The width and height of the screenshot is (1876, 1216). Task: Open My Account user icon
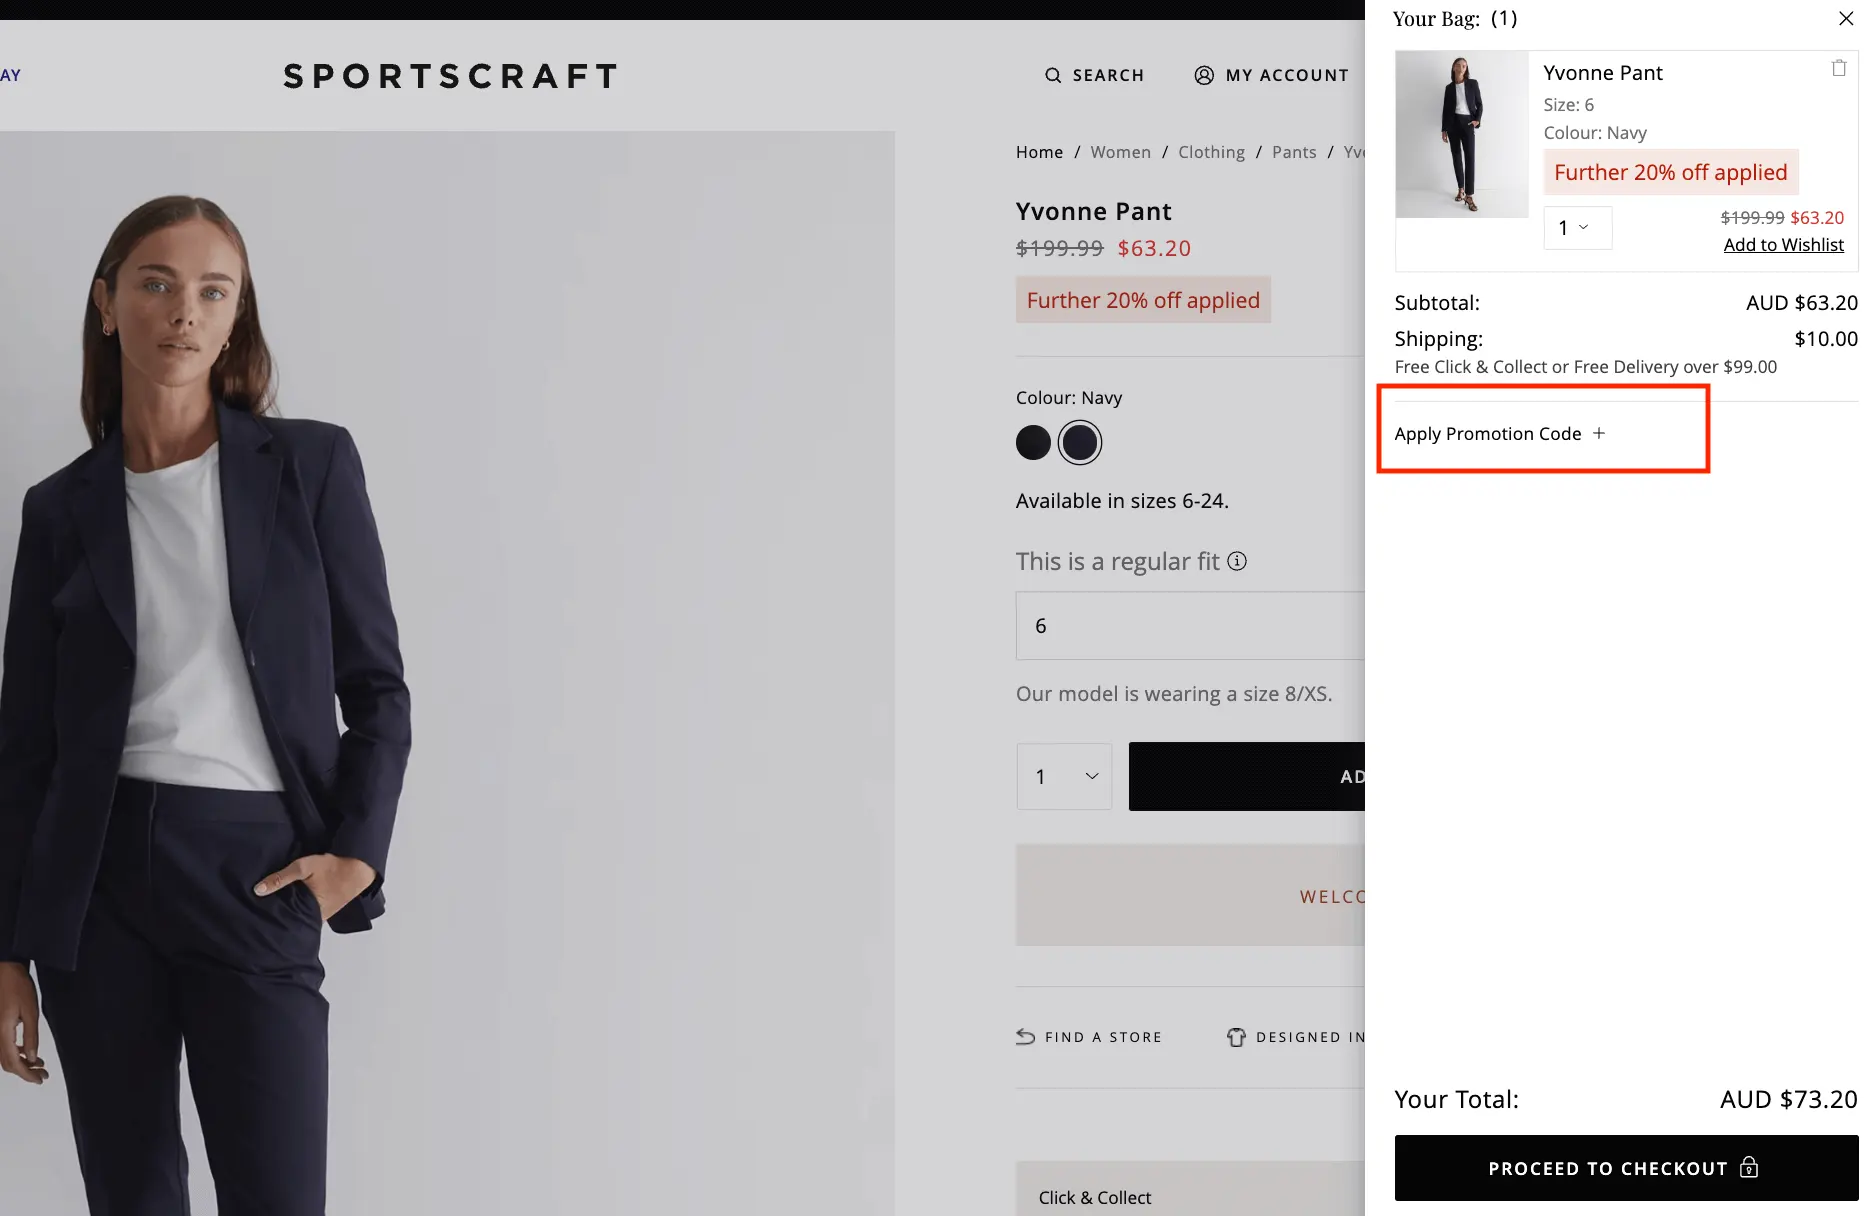coord(1204,75)
